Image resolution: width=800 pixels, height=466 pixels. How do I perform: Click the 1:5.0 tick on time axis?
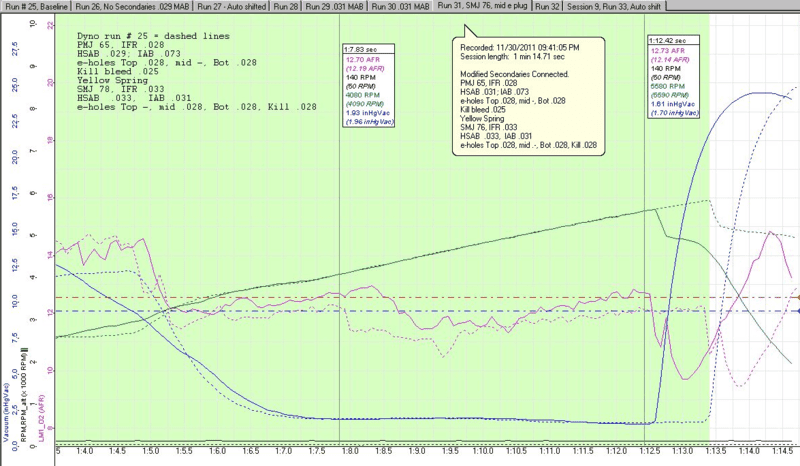coord(152,453)
